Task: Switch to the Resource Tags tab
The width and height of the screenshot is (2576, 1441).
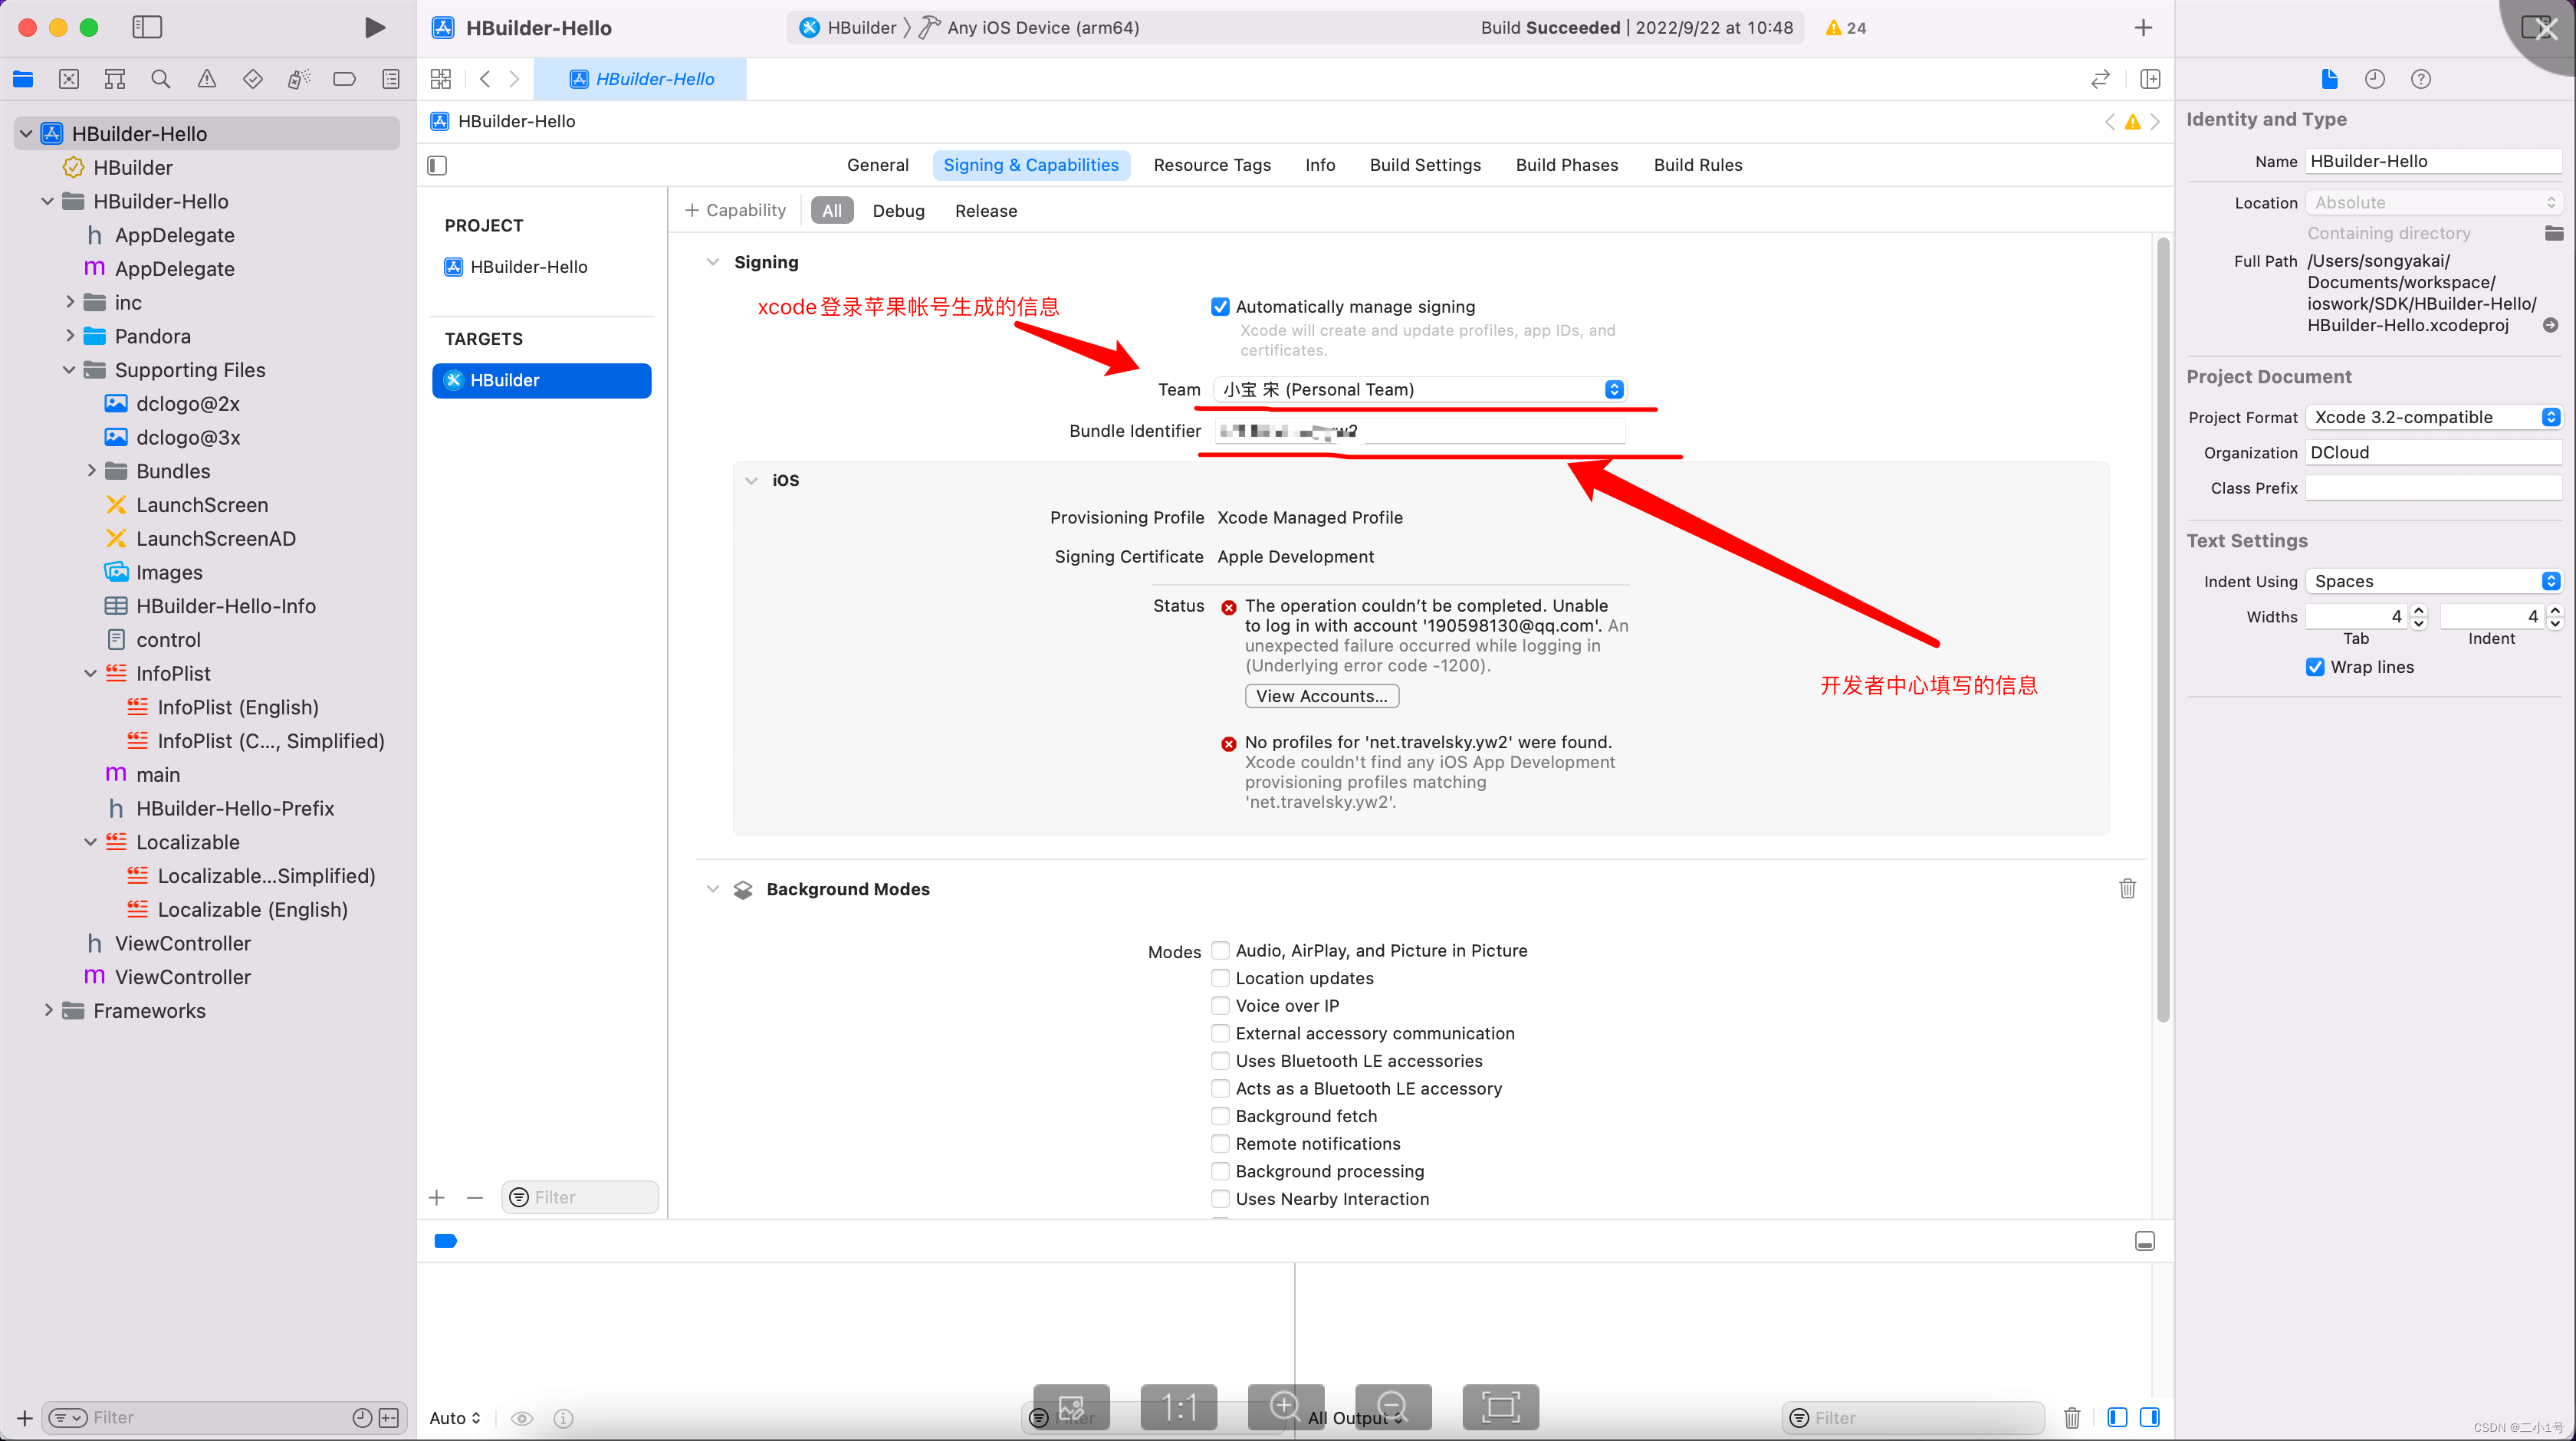Action: coord(1212,165)
